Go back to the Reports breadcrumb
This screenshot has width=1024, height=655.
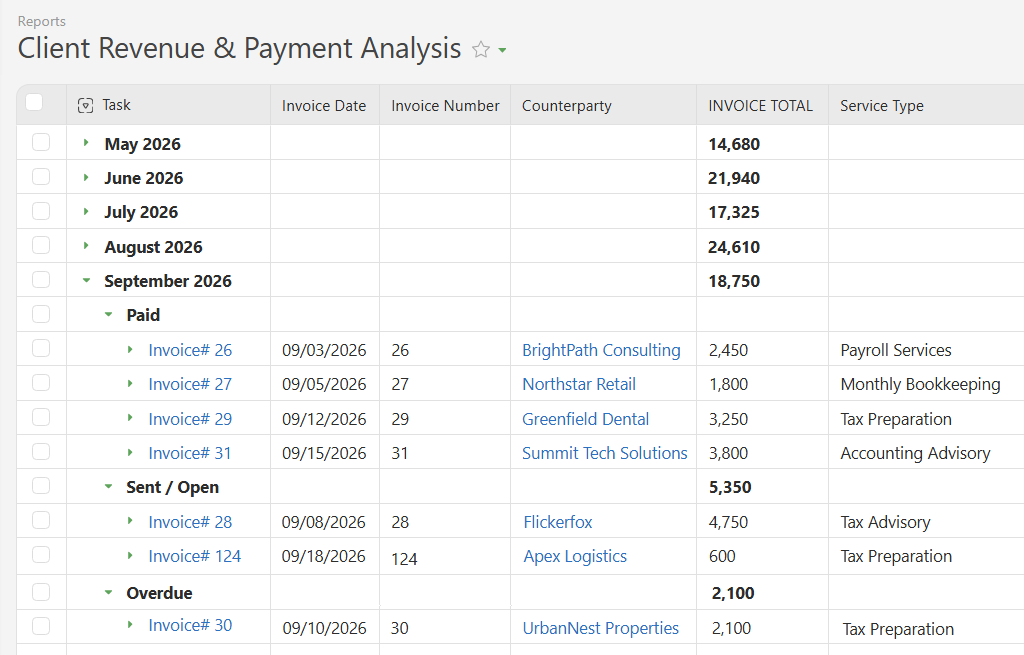(42, 21)
